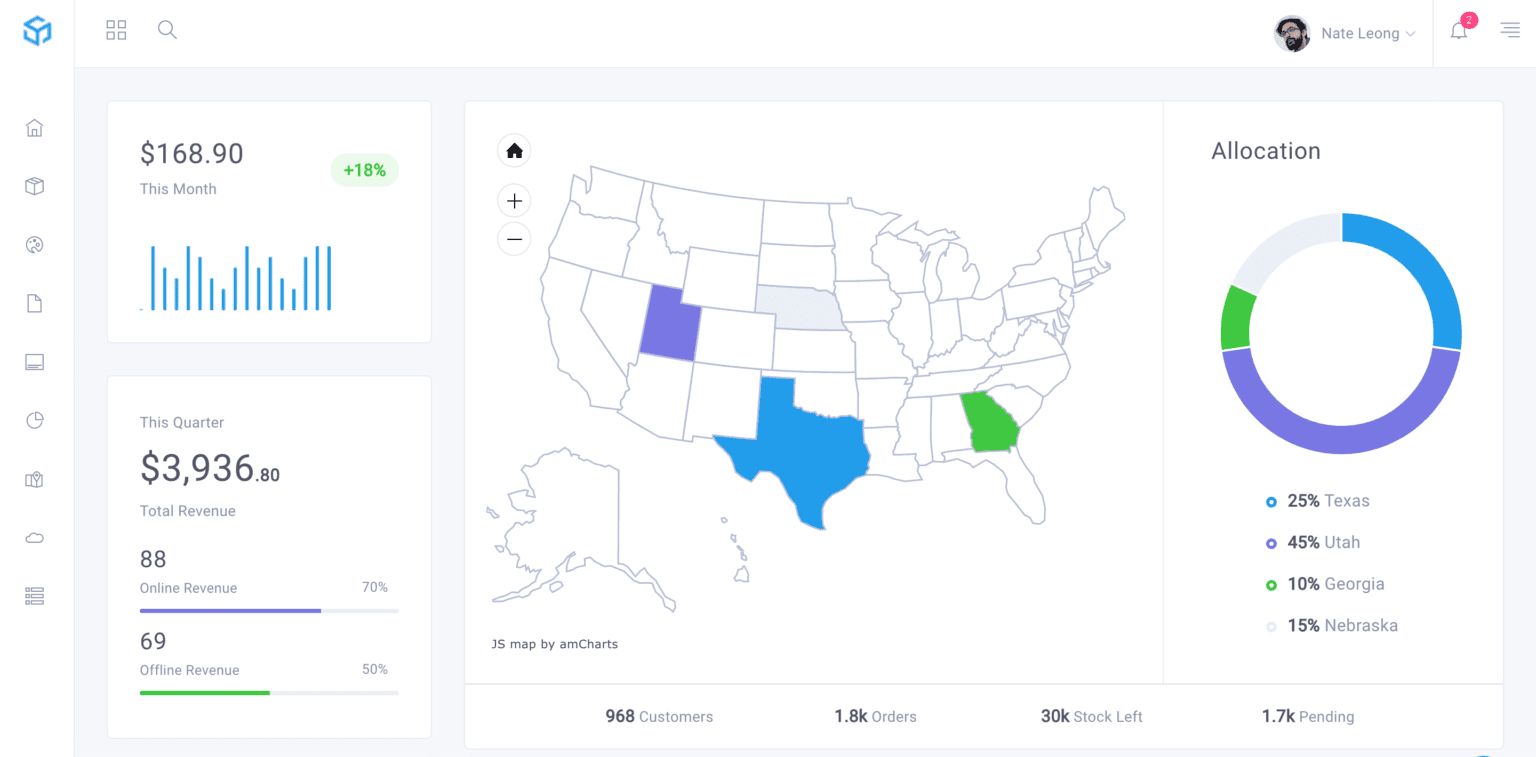Reset the map view with the home button
Screen dimensions: 1536x757
tap(514, 150)
